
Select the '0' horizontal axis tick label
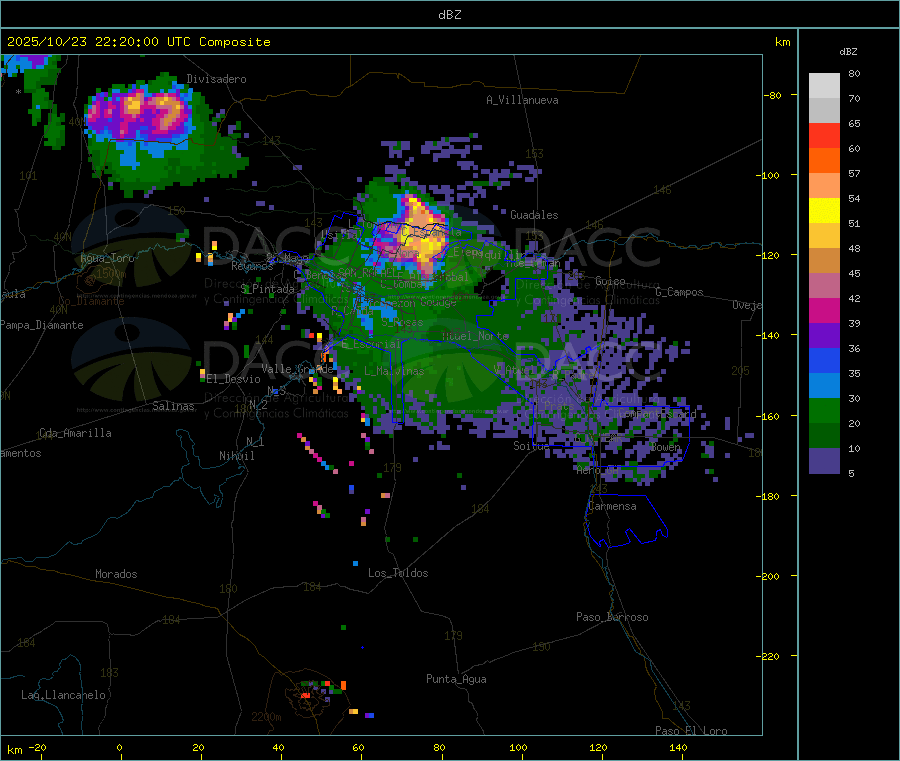(x=119, y=747)
